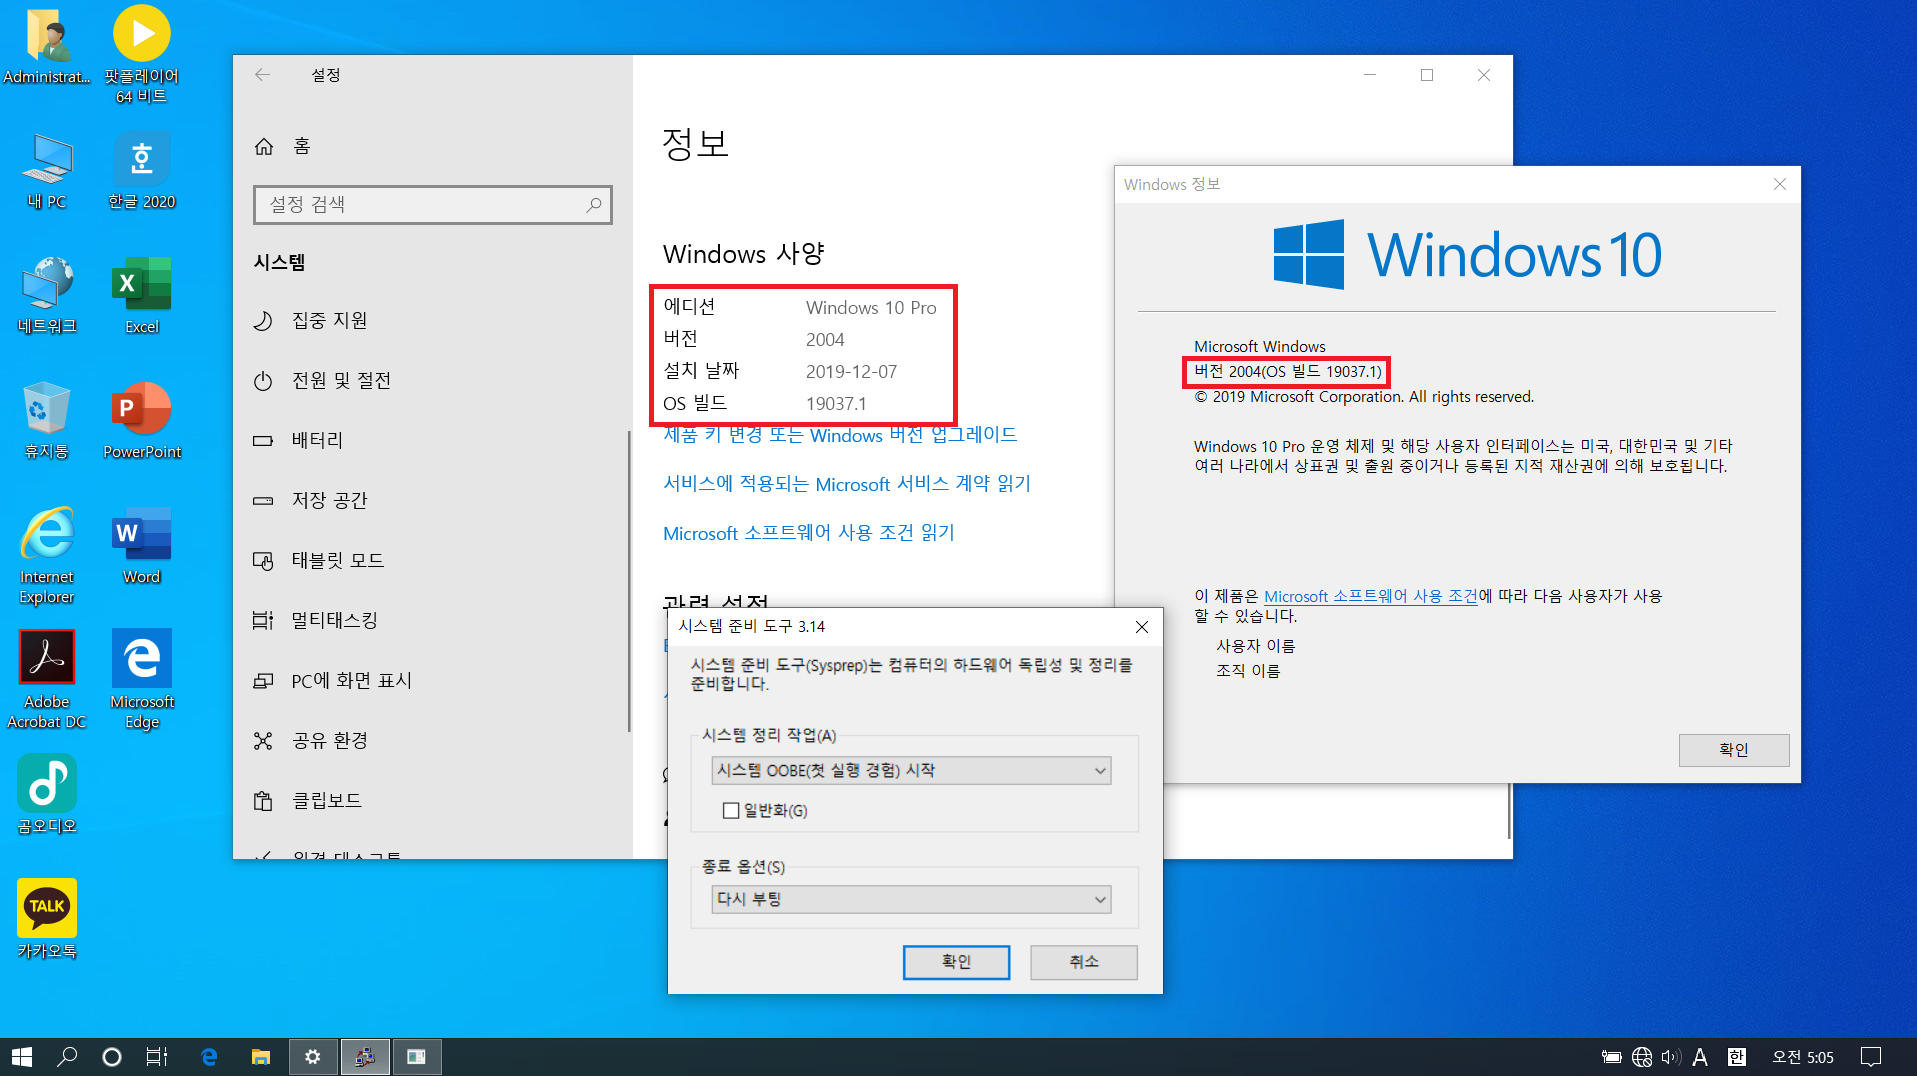Open Internet Explorer desktop icon
Screen dimensions: 1917x1076
46,556
